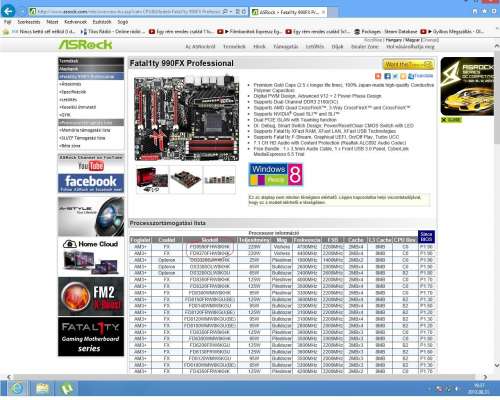500x400 pixels.
Task: Click the Facebook share icon
Action: 387,76
